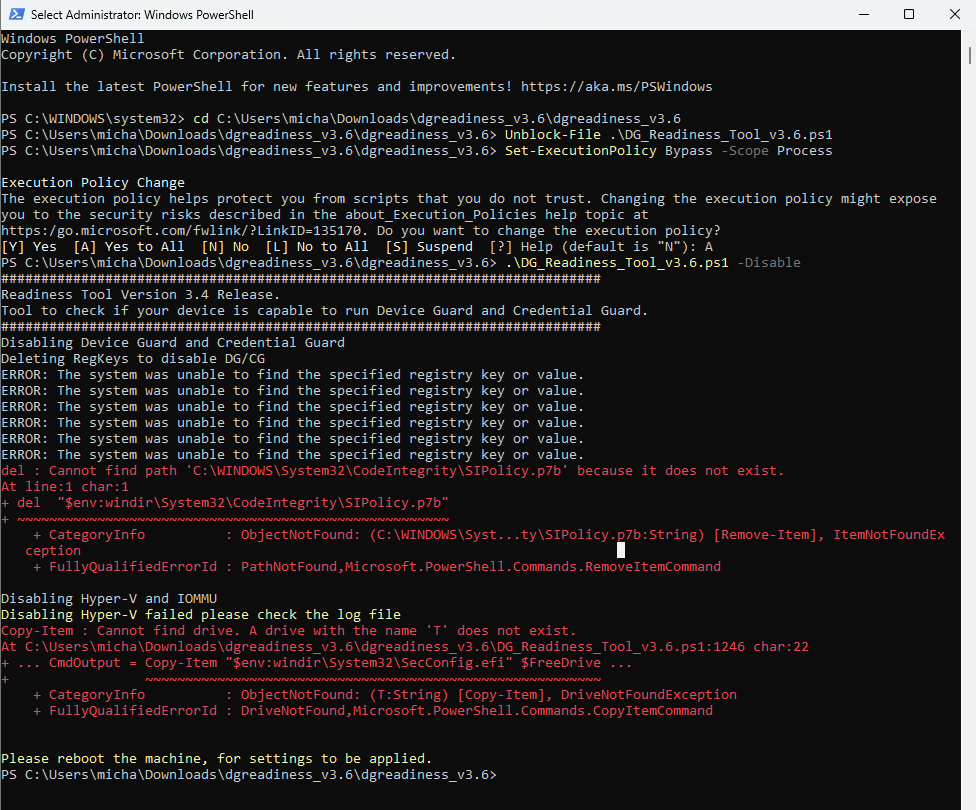Click the 'At line:1 char:1' error line
Viewport: 976px width, 810px height.
[65, 487]
